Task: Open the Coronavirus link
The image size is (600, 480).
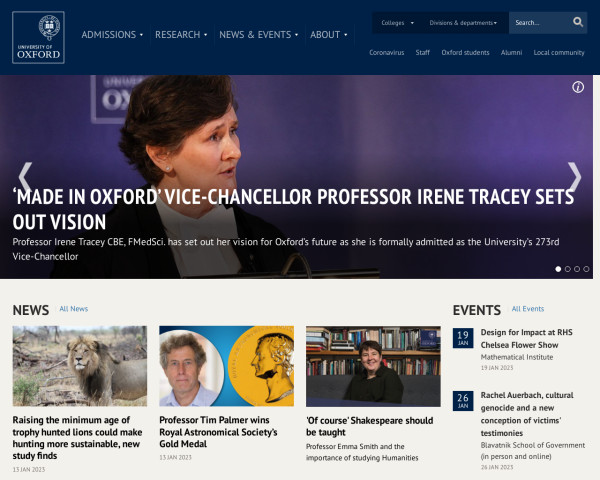Action: pos(386,52)
